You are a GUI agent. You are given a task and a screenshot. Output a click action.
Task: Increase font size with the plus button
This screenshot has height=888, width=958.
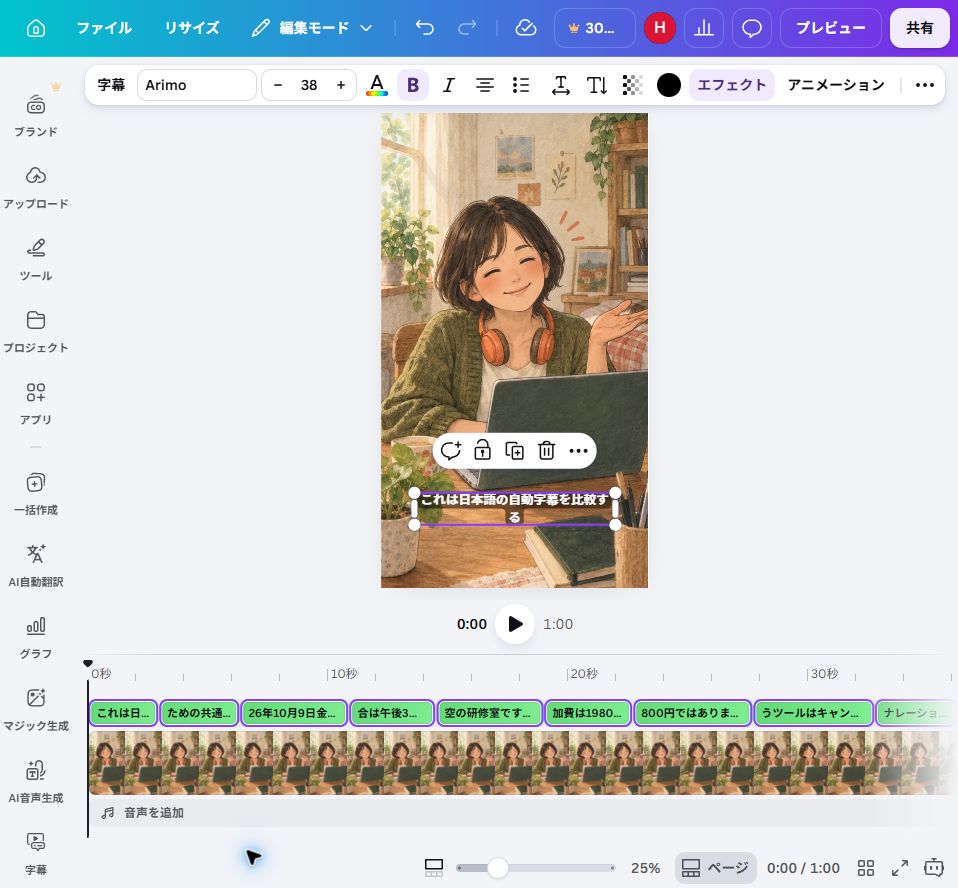tap(341, 85)
